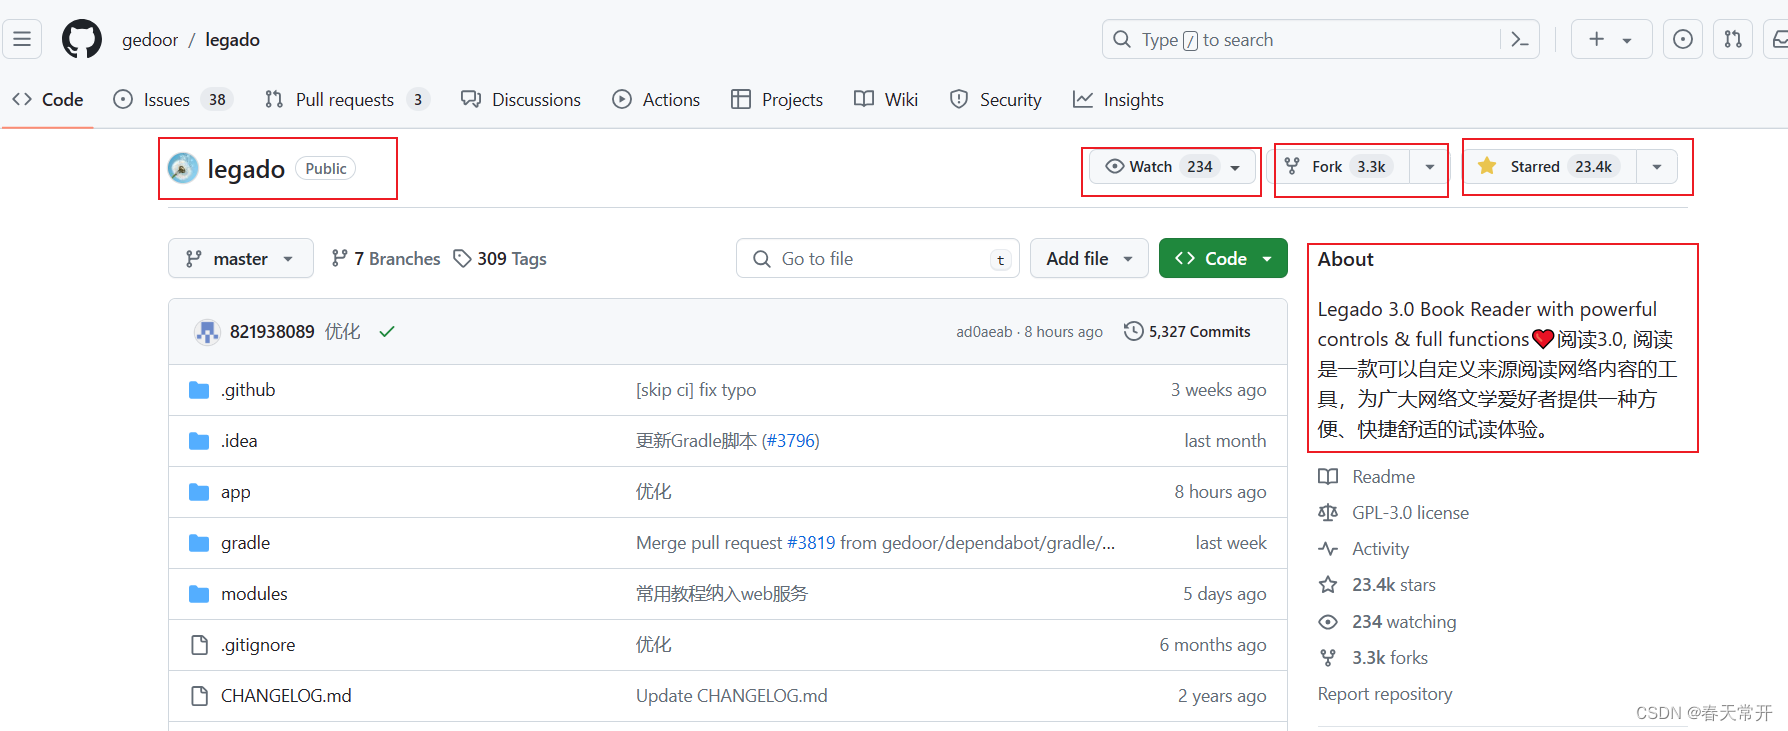Open pull request #3819 link

pos(811,543)
